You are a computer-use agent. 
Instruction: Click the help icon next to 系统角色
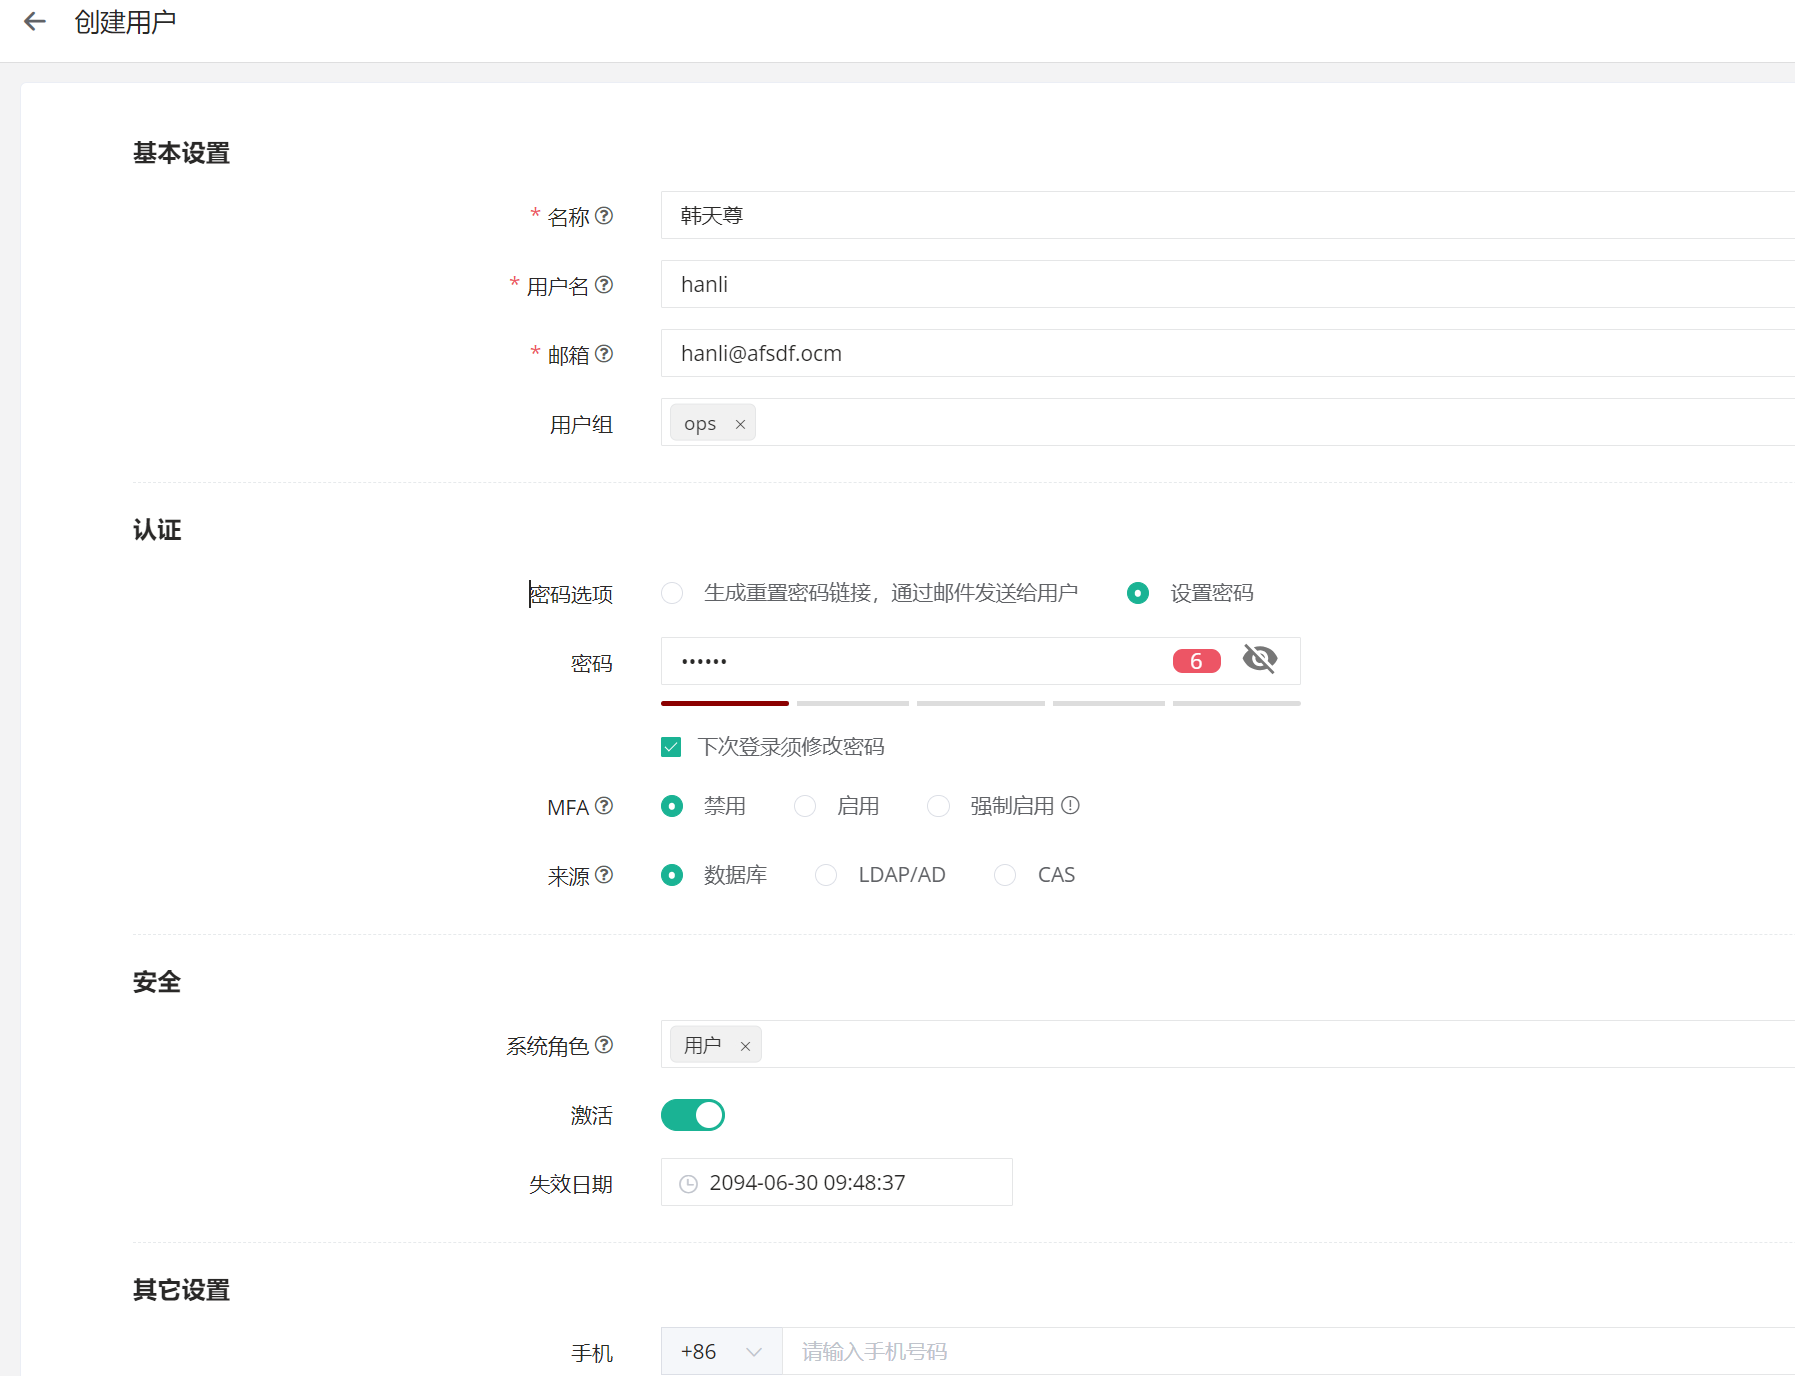604,1045
